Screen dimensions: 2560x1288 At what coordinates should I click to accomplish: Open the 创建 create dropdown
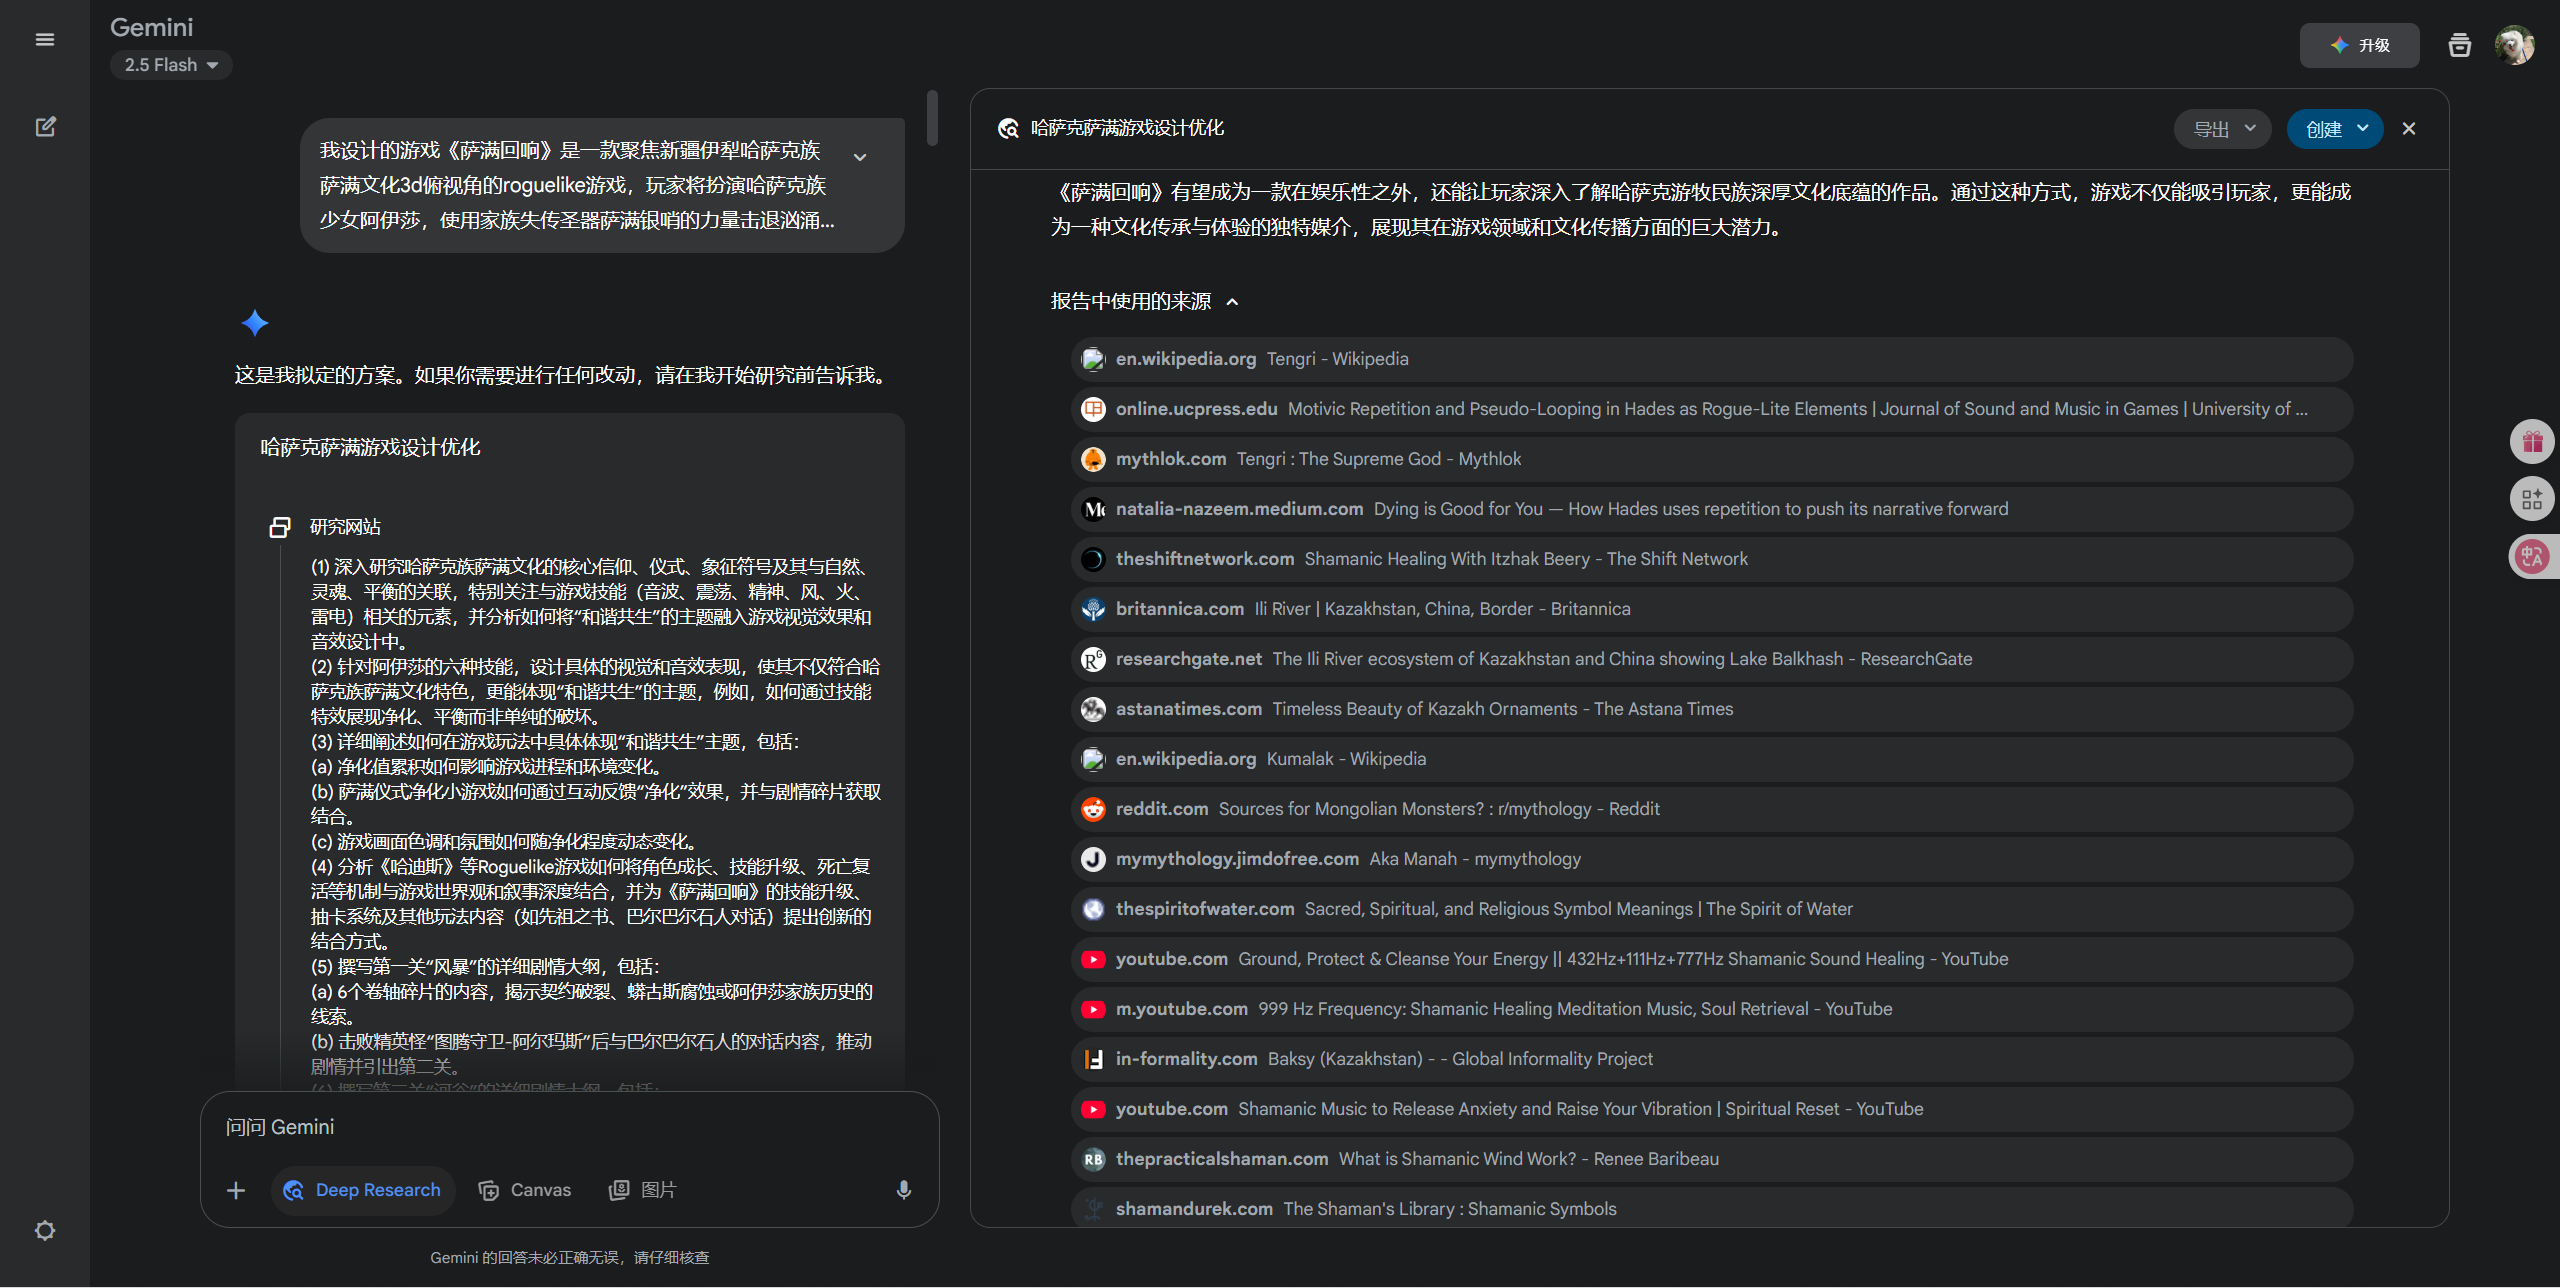(2335, 129)
